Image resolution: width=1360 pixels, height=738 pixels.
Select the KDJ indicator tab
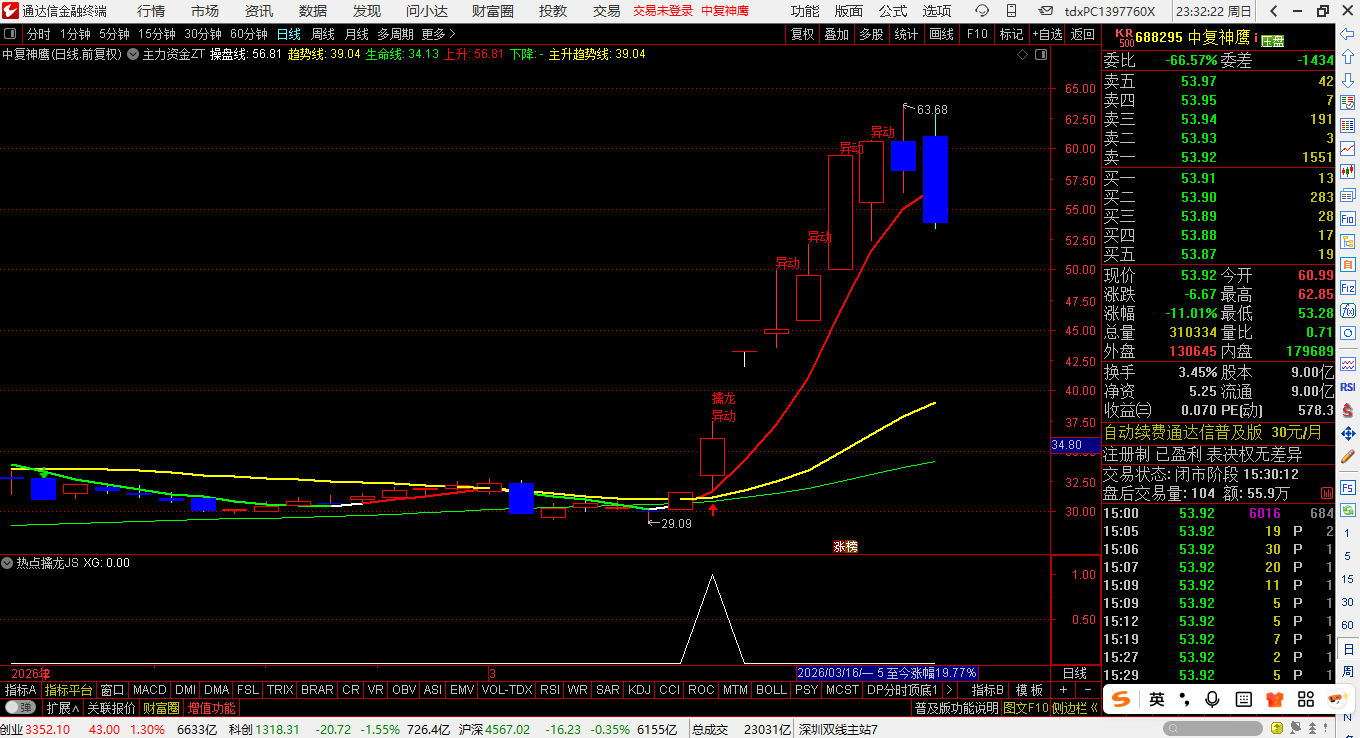tap(639, 690)
